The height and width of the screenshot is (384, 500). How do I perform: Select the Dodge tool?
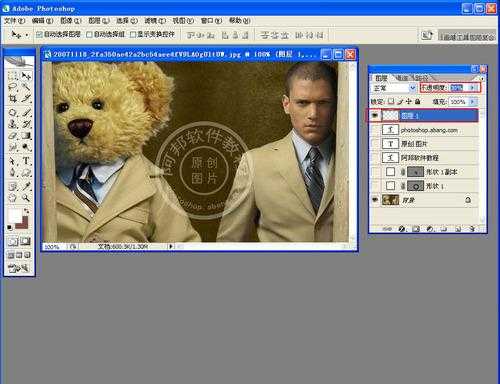pos(26,147)
